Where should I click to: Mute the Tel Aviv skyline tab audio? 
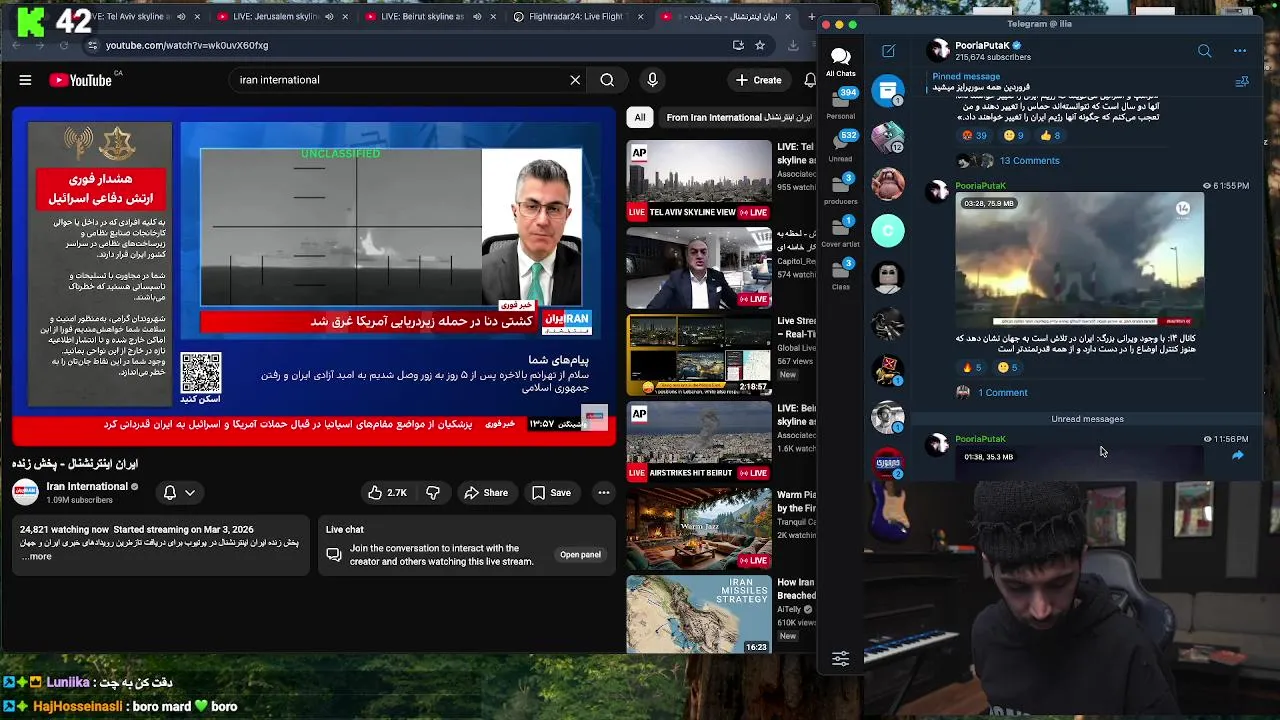click(181, 16)
